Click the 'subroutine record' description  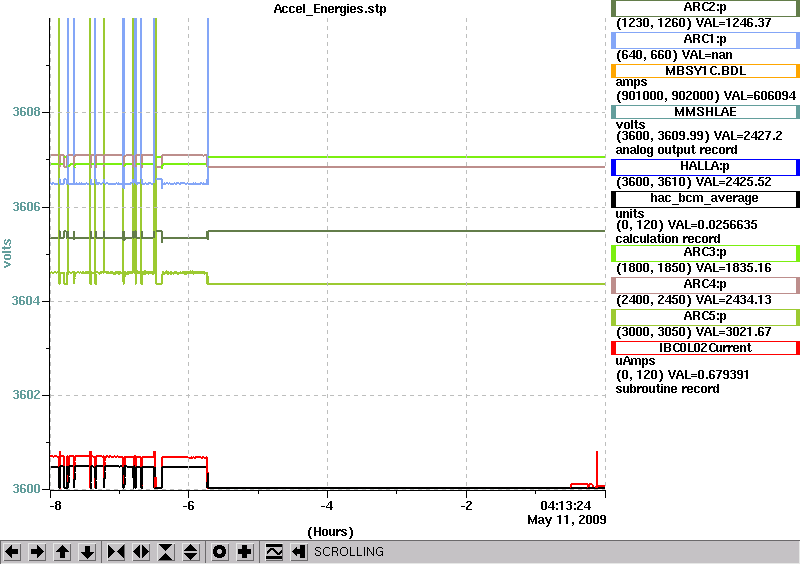(667, 389)
